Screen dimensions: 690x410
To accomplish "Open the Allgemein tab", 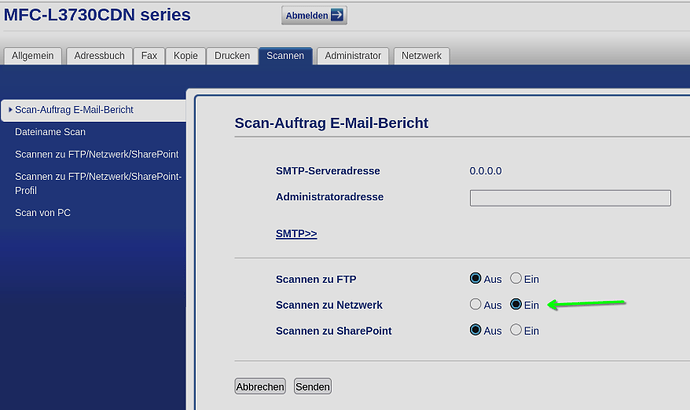I will click(33, 56).
